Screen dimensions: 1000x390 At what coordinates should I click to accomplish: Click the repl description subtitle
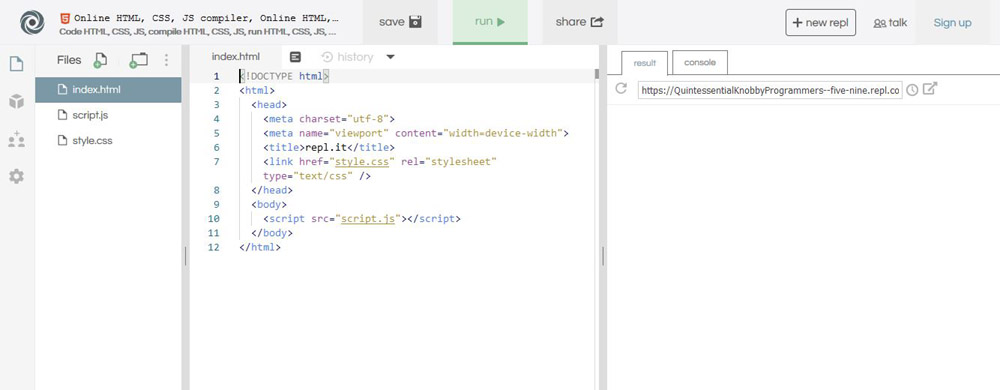coord(198,31)
